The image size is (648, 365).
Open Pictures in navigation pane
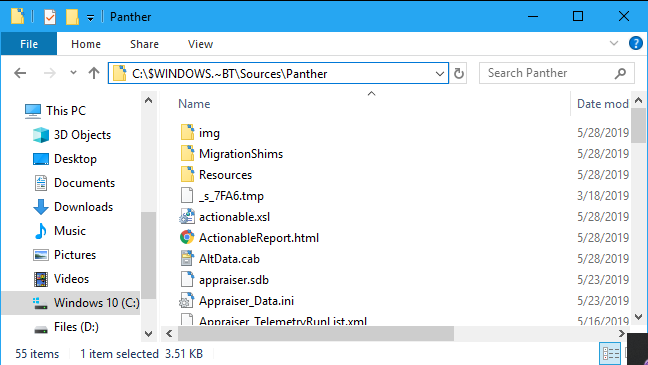pyautogui.click(x=75, y=255)
